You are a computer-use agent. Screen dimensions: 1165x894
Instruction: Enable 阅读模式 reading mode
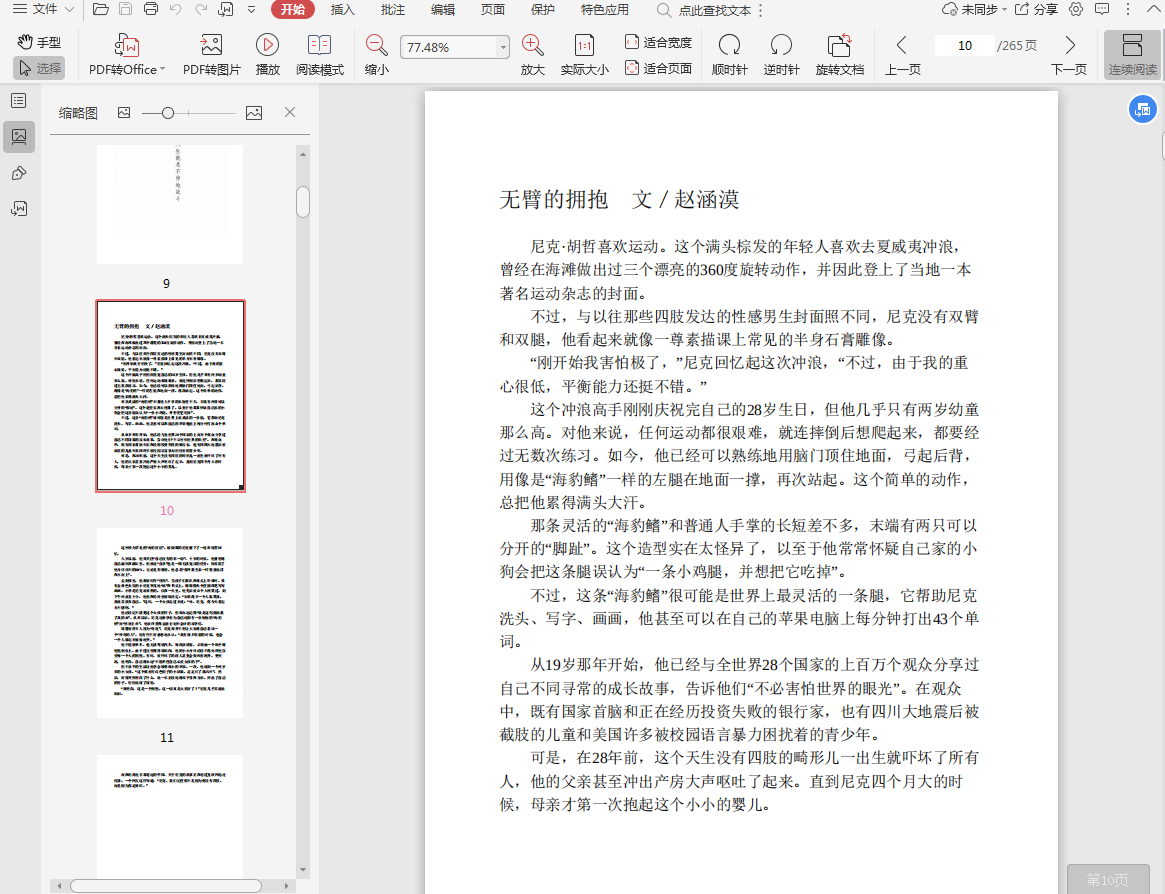319,55
